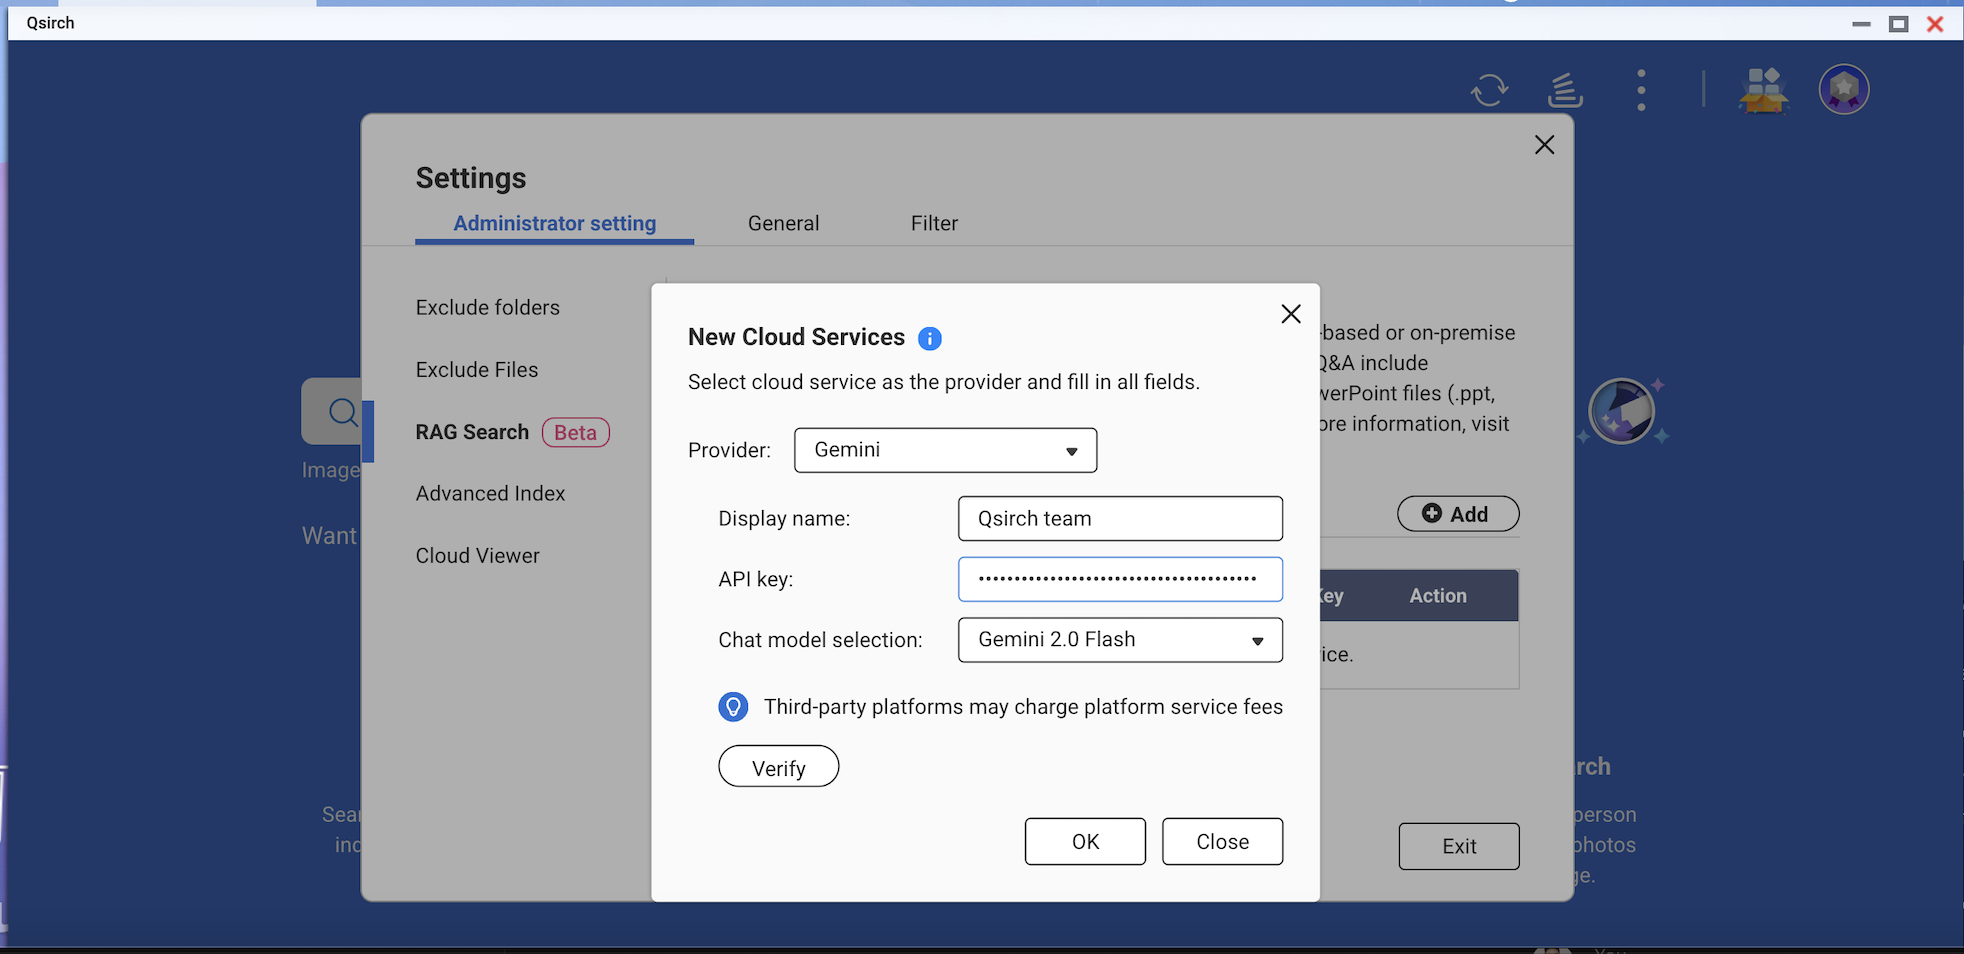Expand the Provider dropdown showing Gemini

[x=945, y=450]
